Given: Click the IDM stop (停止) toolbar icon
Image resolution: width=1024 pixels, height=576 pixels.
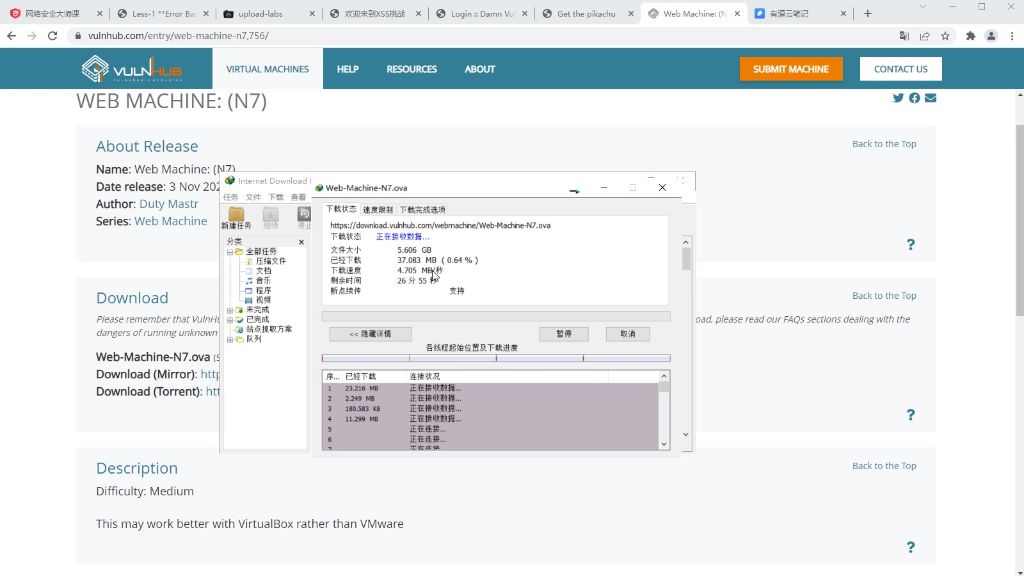Looking at the screenshot, I should (x=304, y=217).
